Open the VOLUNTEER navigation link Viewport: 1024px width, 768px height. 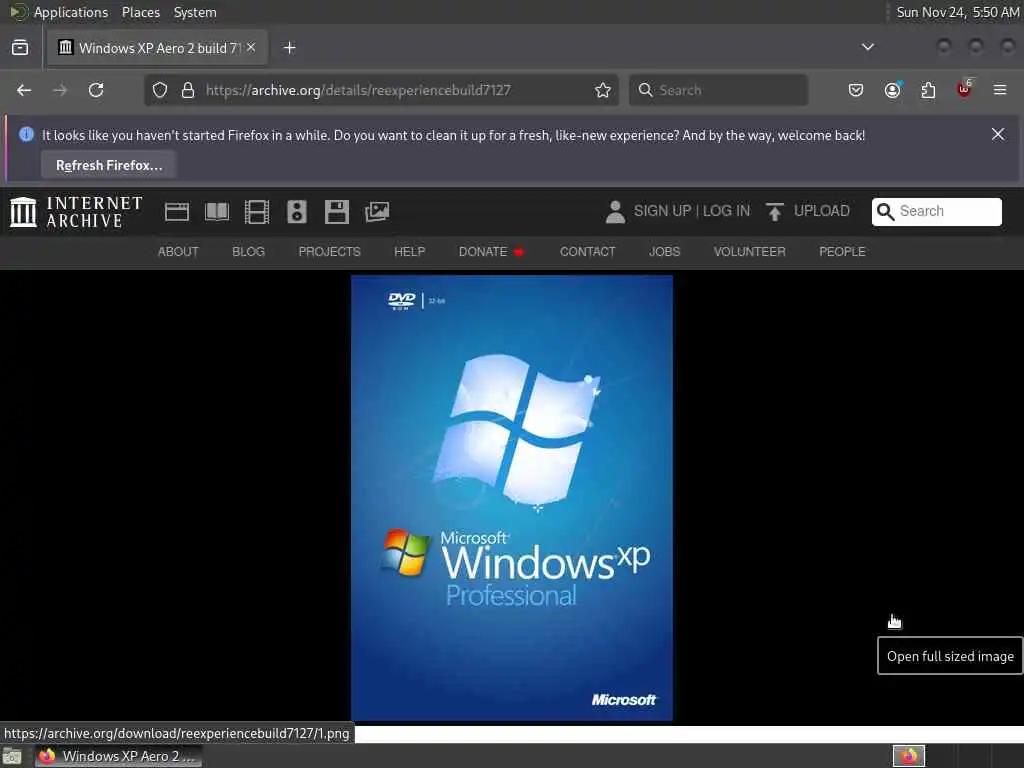coord(750,251)
